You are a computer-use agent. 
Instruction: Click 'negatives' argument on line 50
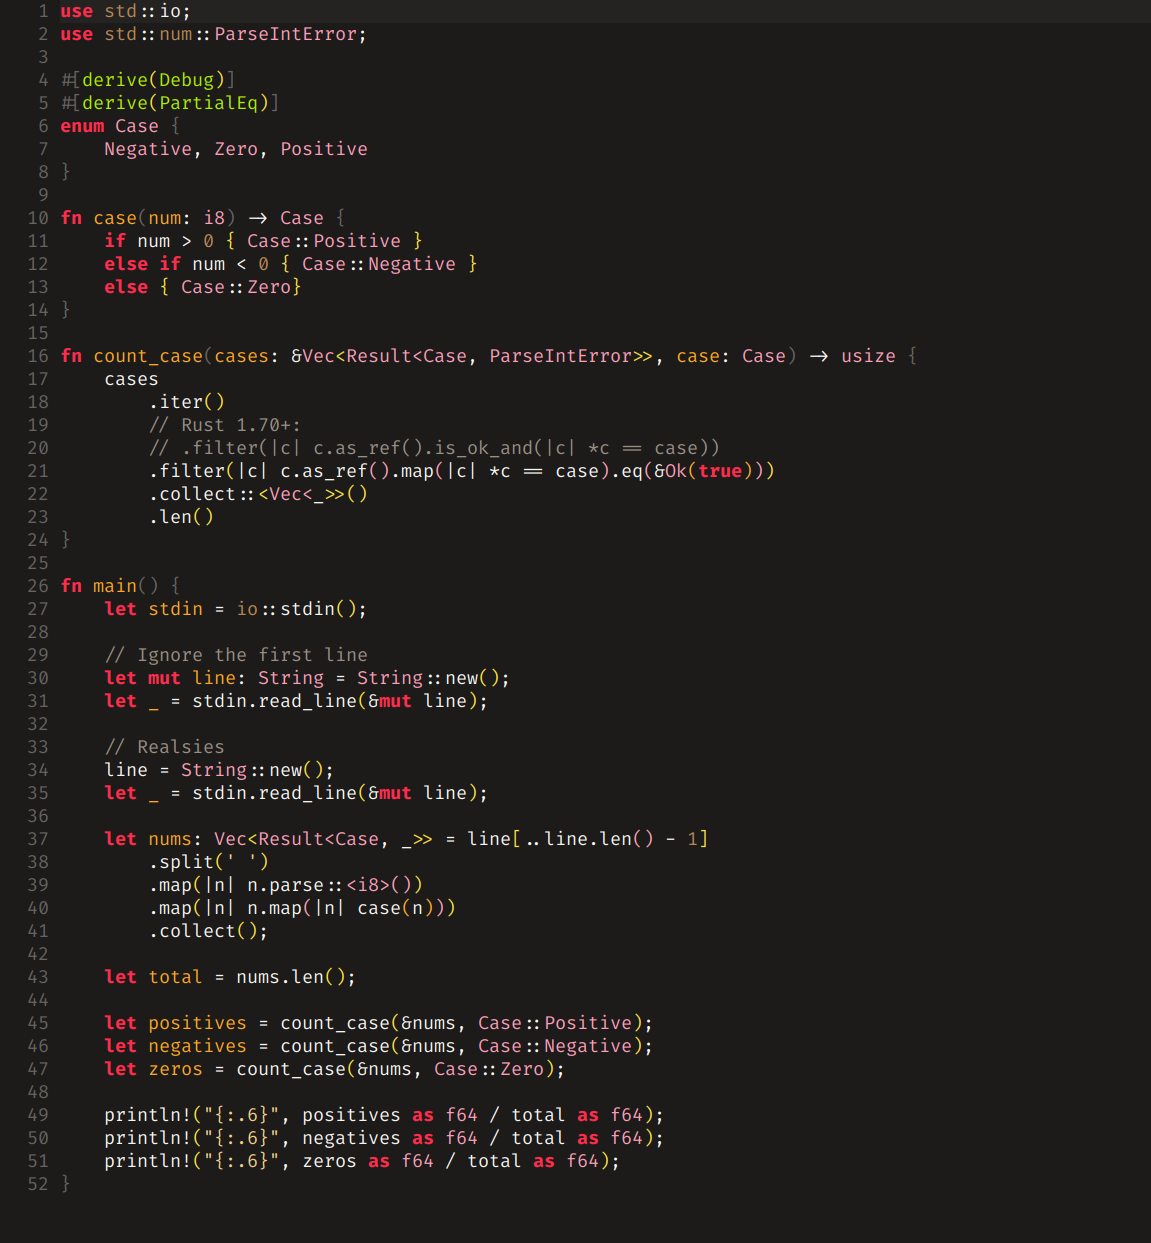point(351,1138)
